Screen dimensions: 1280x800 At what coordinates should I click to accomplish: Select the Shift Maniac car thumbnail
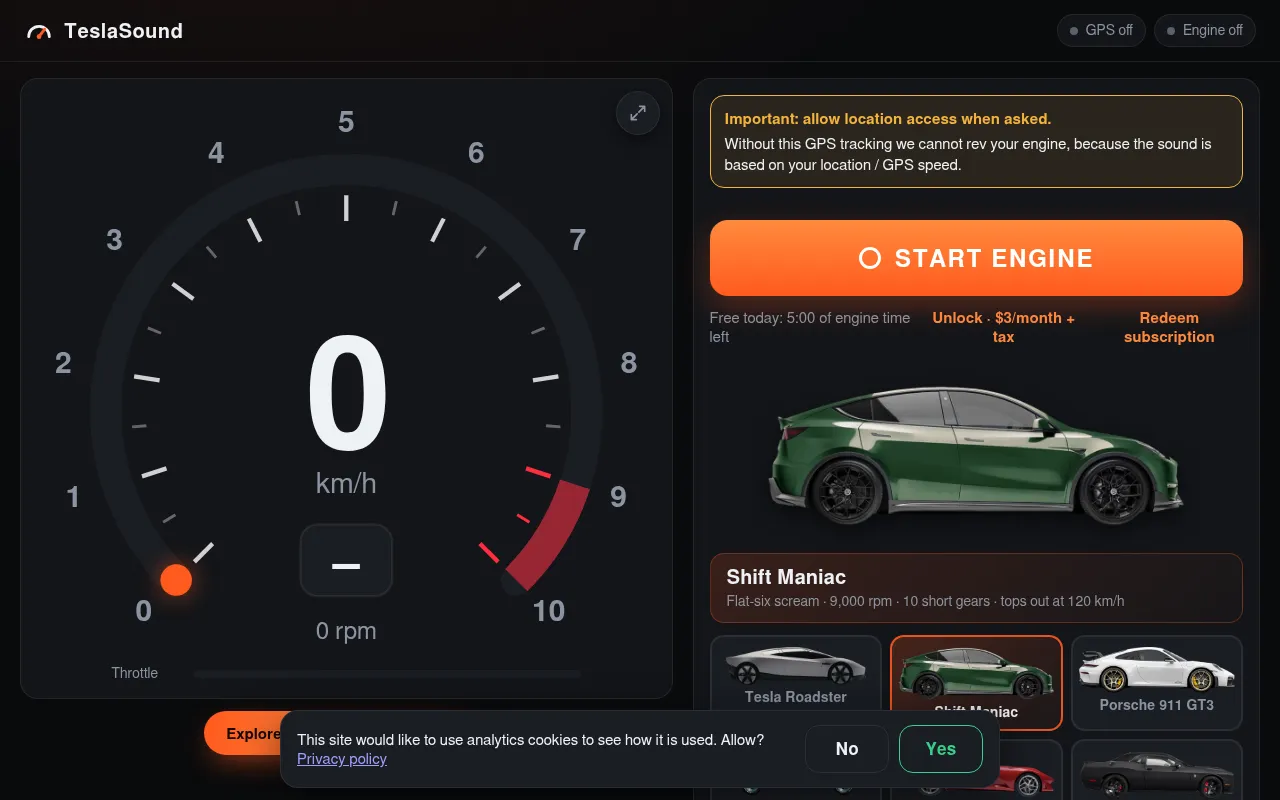976,683
